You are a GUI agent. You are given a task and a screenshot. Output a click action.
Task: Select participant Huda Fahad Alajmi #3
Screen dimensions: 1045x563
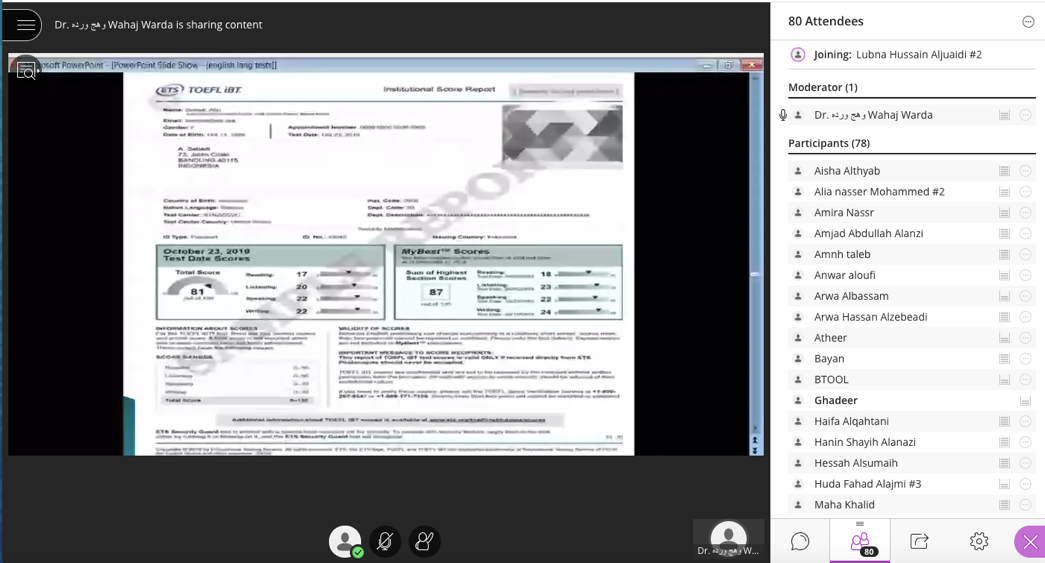click(x=867, y=484)
